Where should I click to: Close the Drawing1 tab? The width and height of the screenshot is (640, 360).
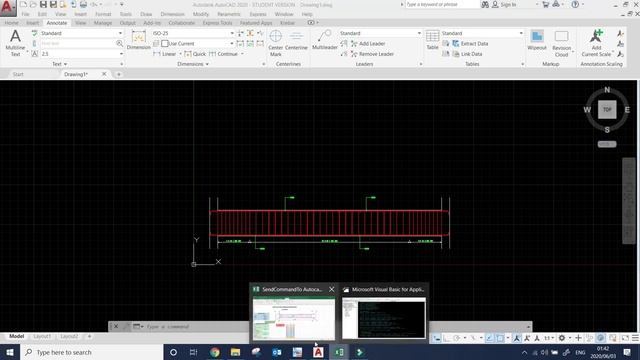(x=104, y=74)
